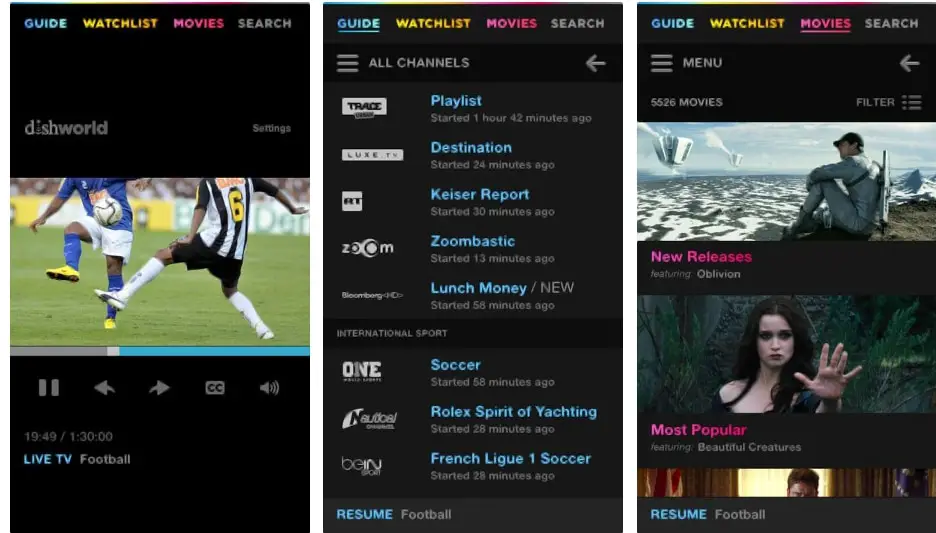Open the WATCHLIST tab on the player screen
The image size is (936, 533).
pyautogui.click(x=120, y=23)
